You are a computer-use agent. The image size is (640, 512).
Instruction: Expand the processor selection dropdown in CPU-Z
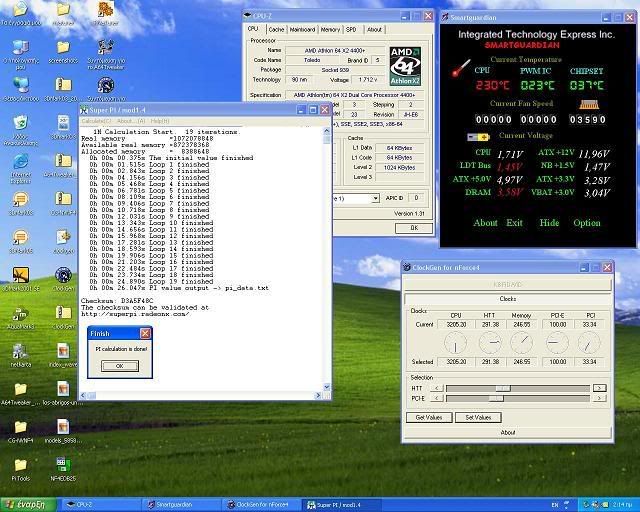tap(375, 198)
